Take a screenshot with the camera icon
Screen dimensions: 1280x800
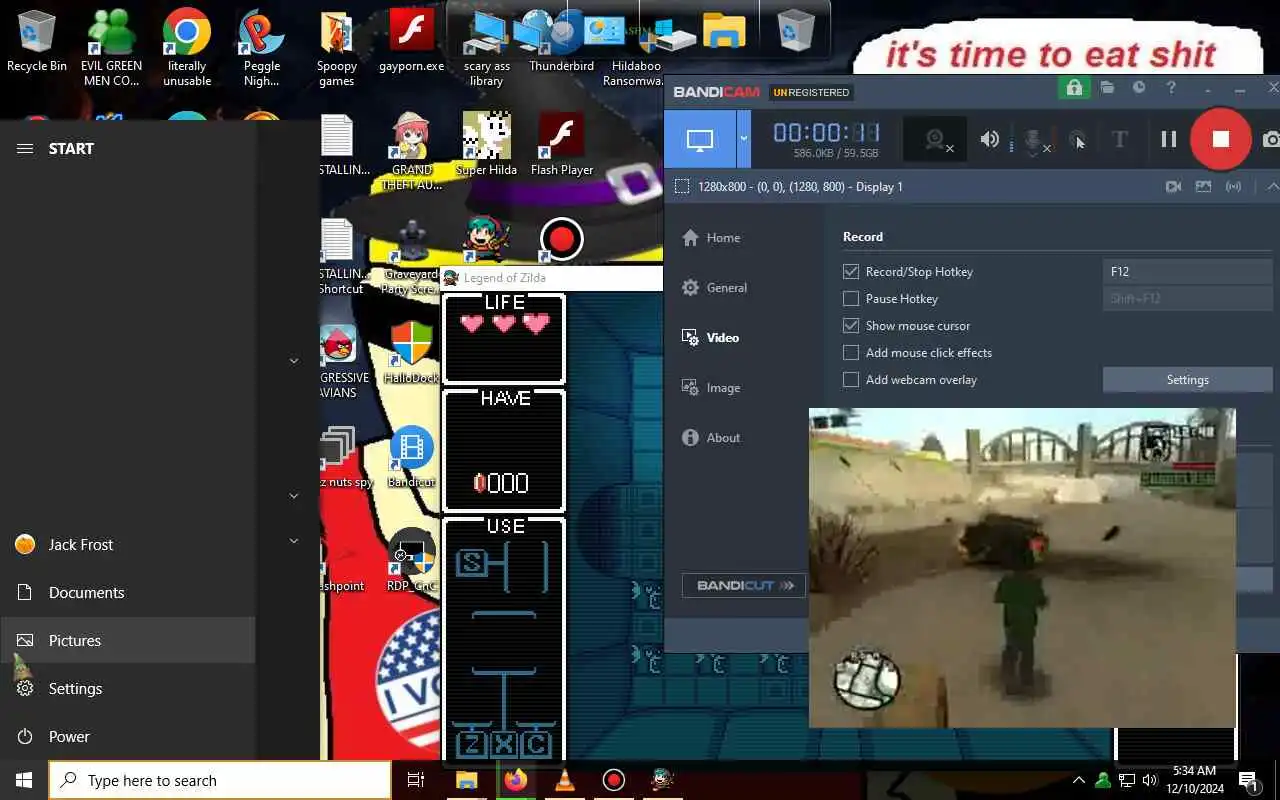[x=1271, y=139]
